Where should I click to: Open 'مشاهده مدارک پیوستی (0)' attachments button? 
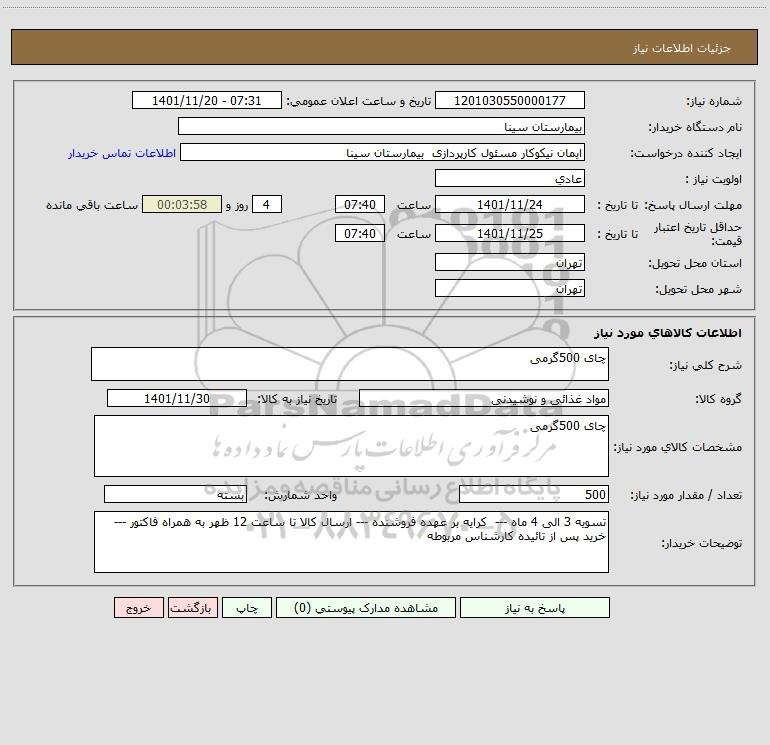pos(366,607)
